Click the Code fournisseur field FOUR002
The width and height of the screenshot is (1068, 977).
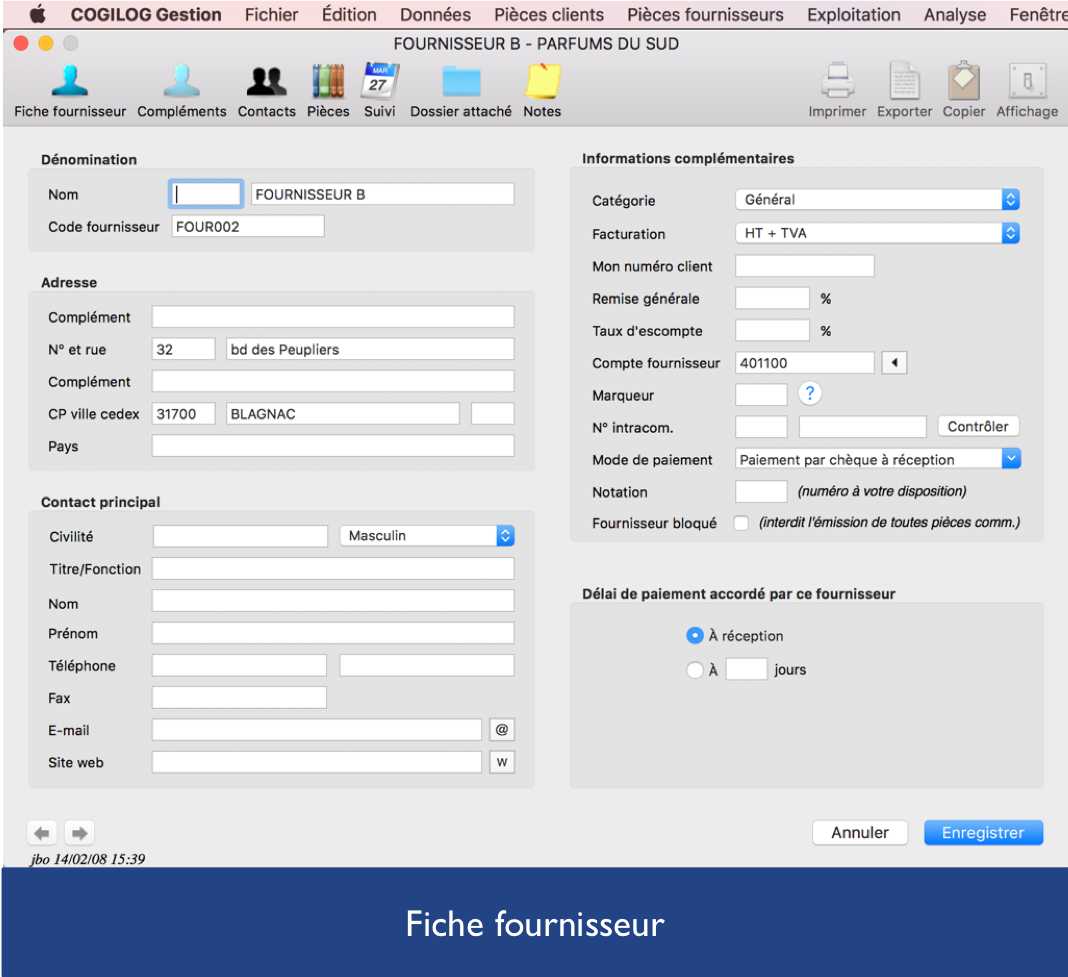pyautogui.click(x=248, y=226)
